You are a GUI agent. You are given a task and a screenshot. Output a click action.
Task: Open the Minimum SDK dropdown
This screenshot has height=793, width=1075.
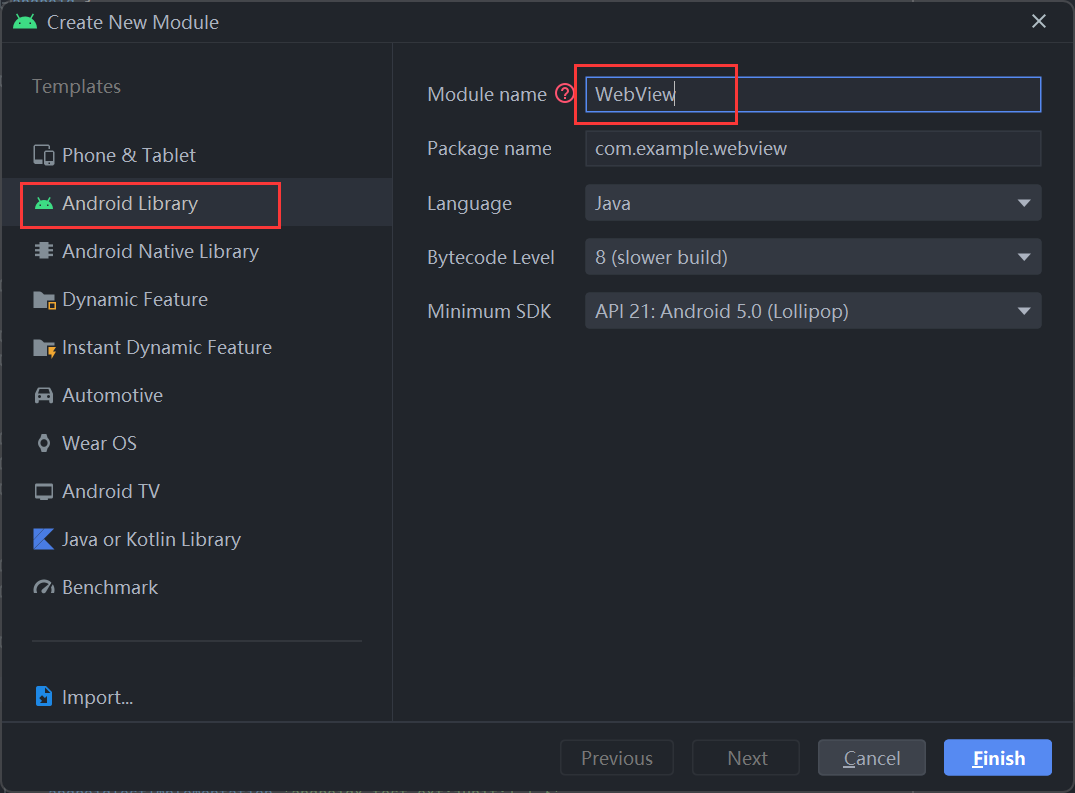point(1023,311)
